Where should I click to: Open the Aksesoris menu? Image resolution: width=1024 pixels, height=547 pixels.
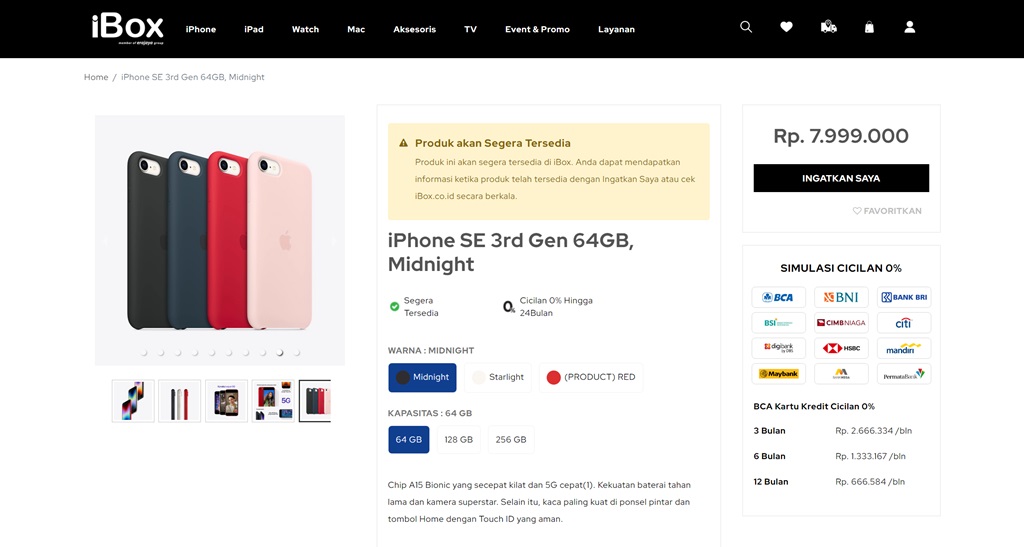click(414, 29)
